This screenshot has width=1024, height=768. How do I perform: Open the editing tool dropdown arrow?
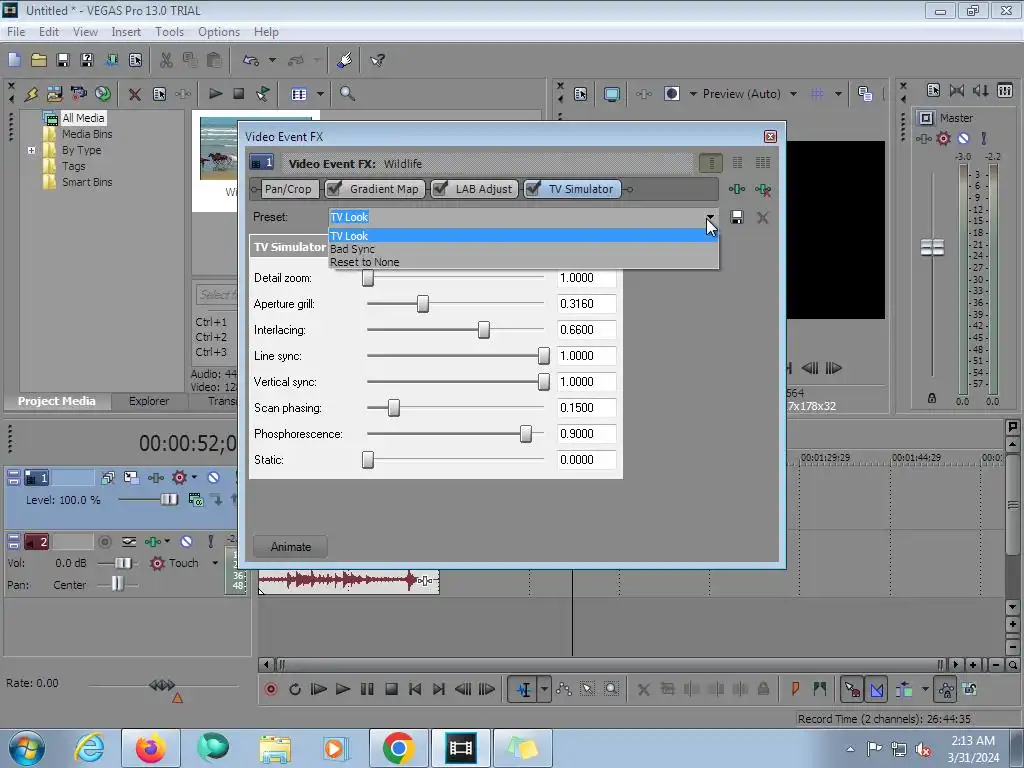click(544, 689)
